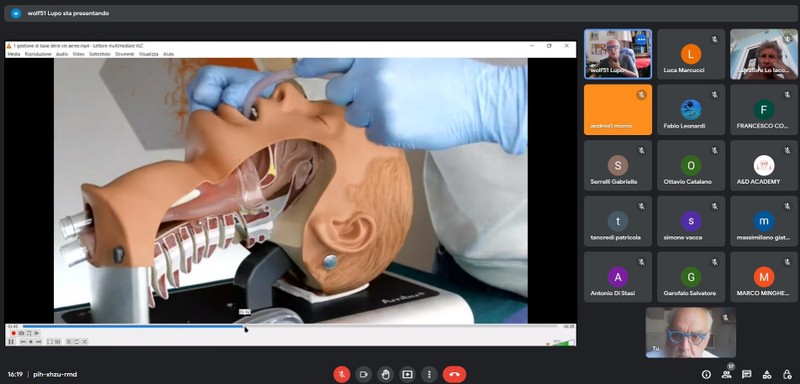Unmute the microphone in the call bar
Screen dimensions: 800x384
[x=342, y=374]
